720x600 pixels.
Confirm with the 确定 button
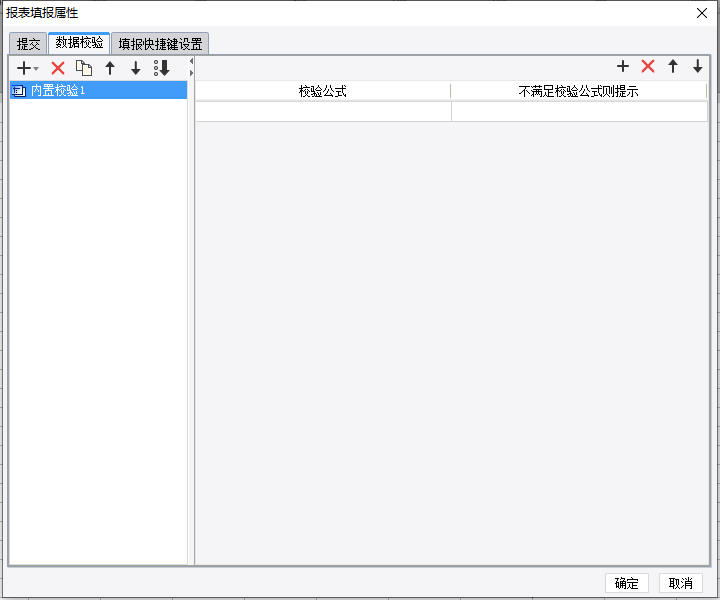[627, 583]
